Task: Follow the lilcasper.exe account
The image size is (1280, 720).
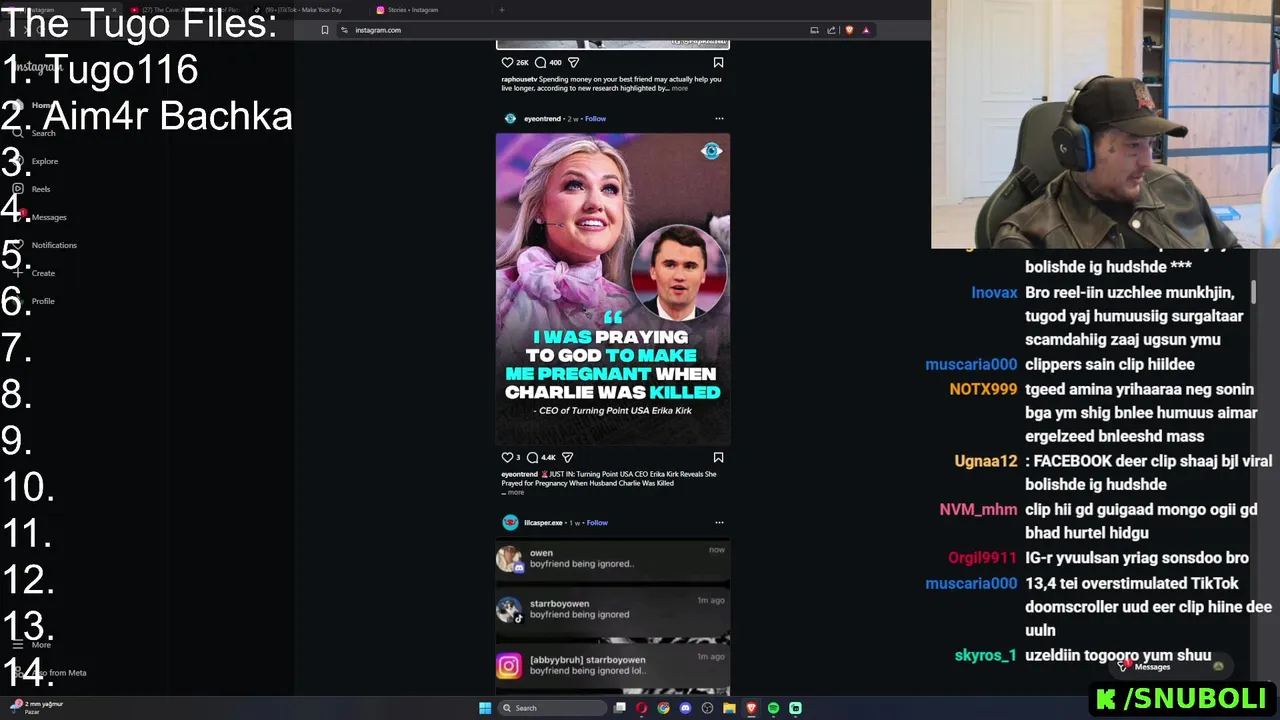Action: click(x=597, y=522)
